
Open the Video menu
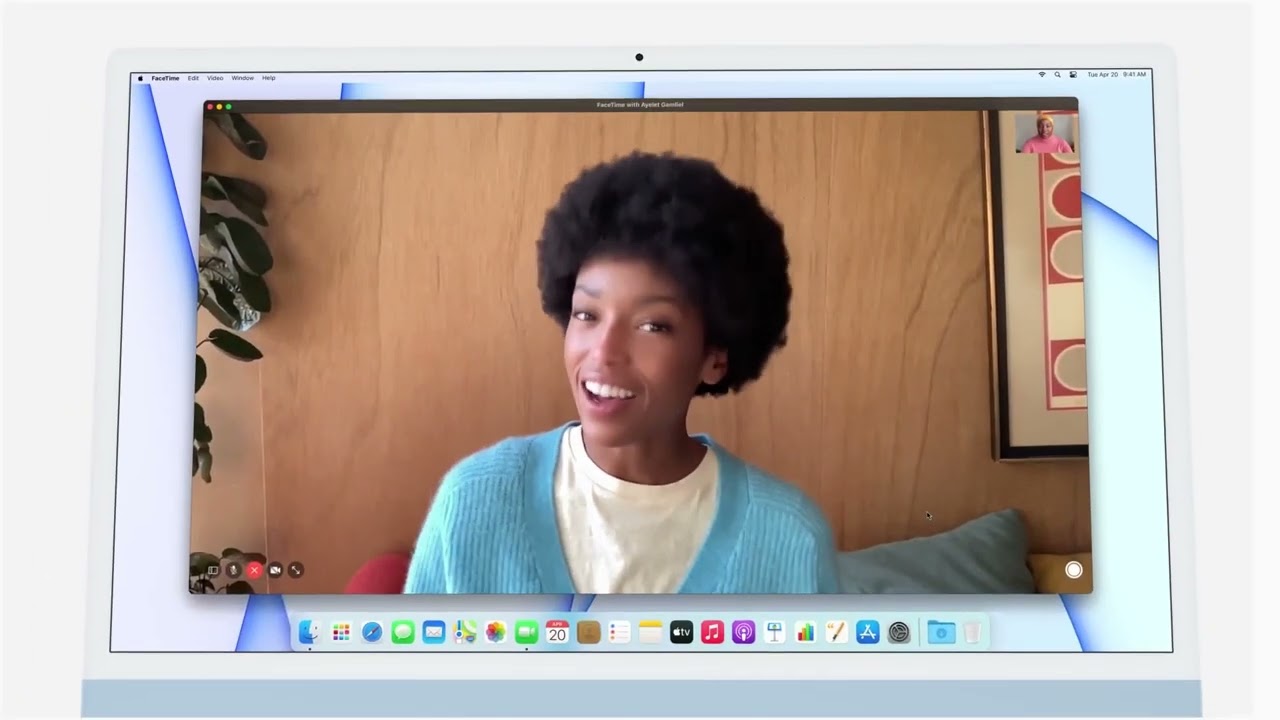pos(215,78)
